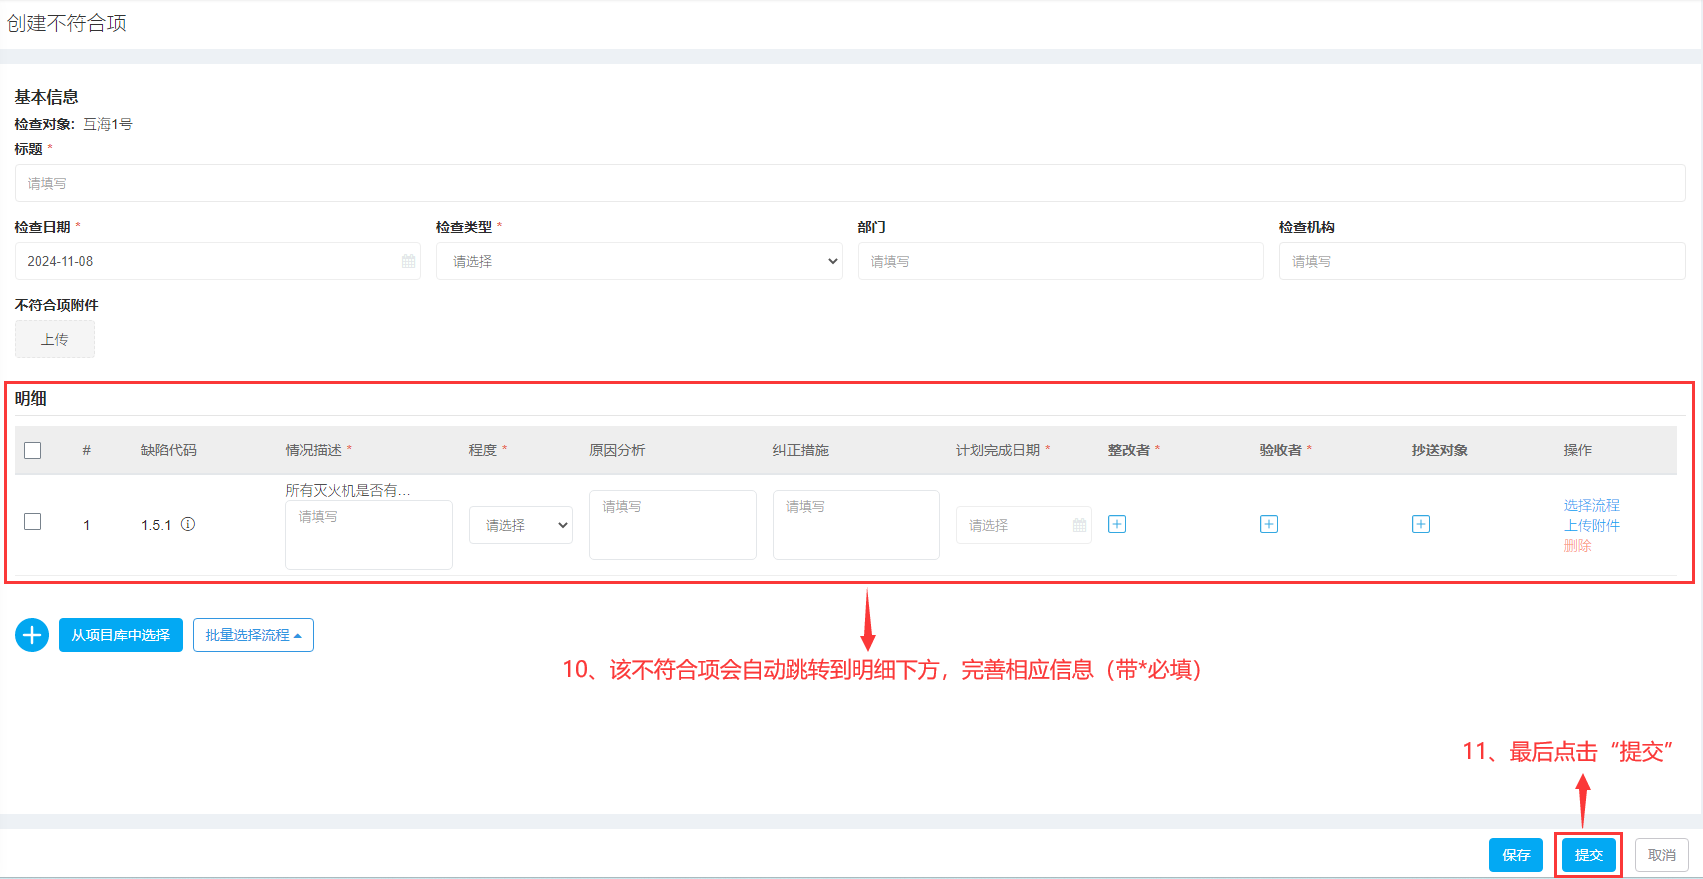Image resolution: width=1703 pixels, height=879 pixels.
Task: Click the 提交 button
Action: coord(1589,855)
